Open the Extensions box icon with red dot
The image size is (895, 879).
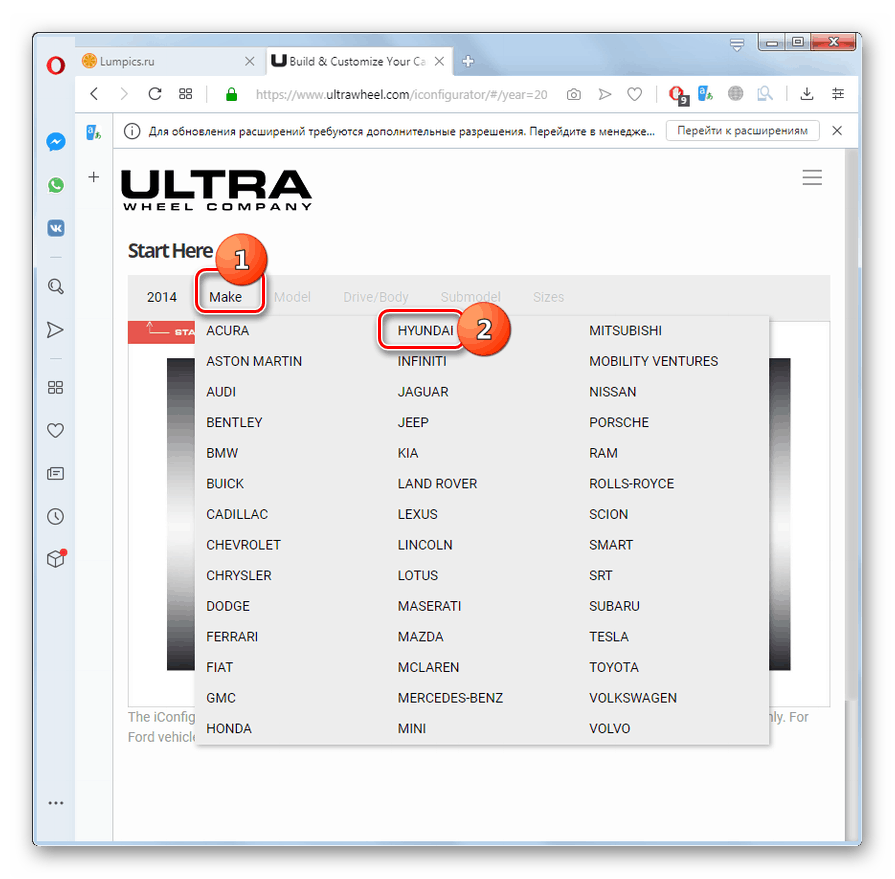(56, 559)
